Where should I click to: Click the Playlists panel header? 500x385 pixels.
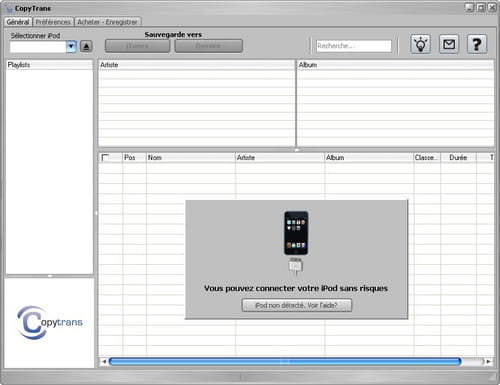49,65
